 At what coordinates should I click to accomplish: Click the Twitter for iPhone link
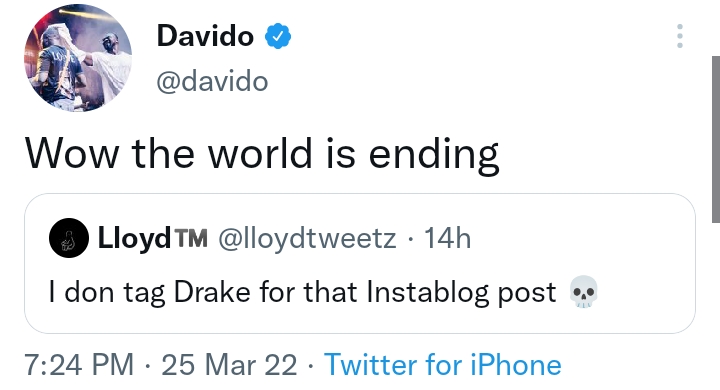coord(443,365)
